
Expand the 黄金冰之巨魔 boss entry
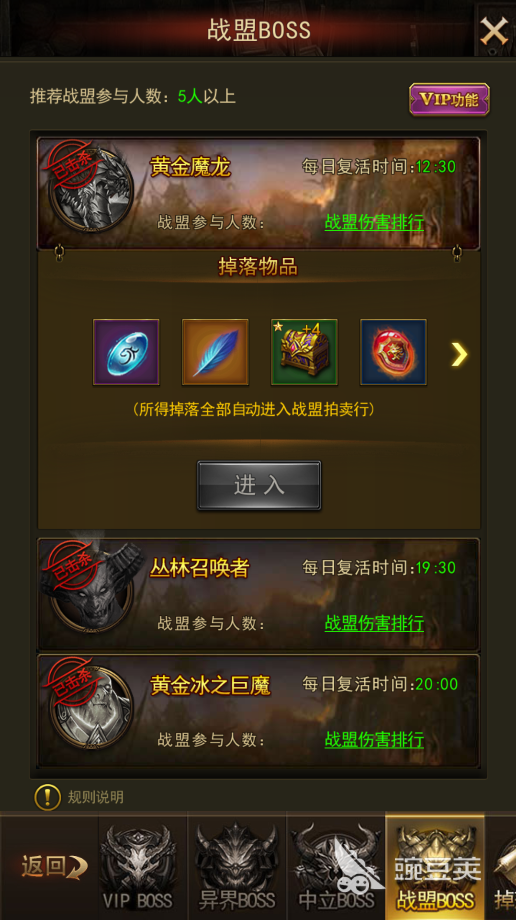(x=258, y=711)
